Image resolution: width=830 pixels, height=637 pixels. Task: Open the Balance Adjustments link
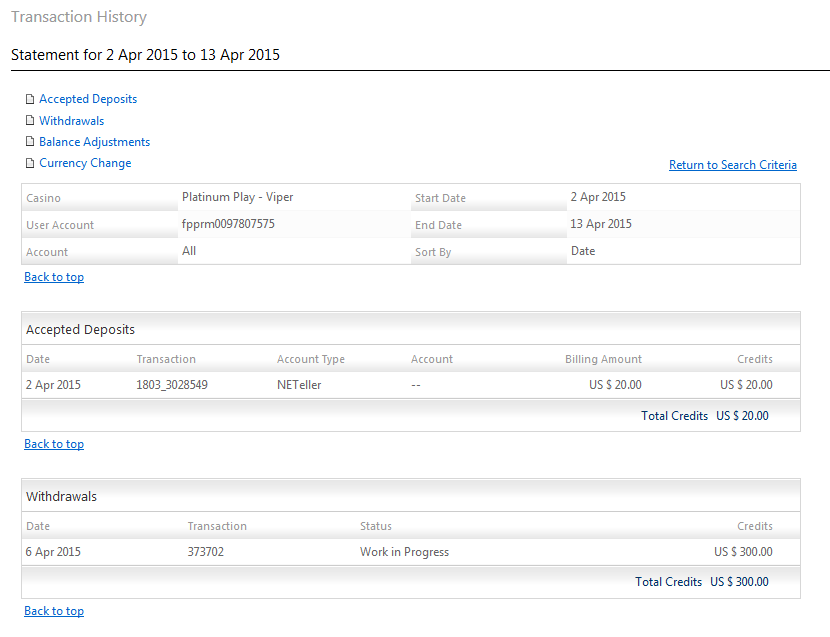tap(94, 142)
